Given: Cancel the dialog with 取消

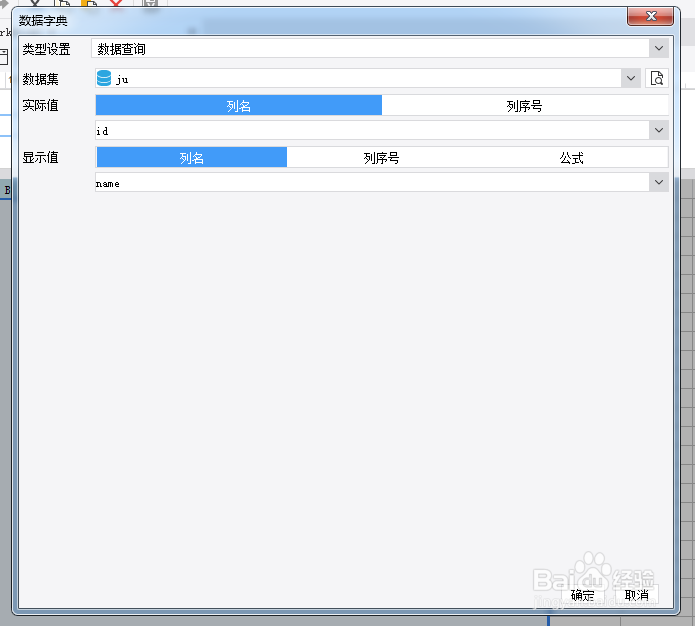Looking at the screenshot, I should tap(636, 595).
